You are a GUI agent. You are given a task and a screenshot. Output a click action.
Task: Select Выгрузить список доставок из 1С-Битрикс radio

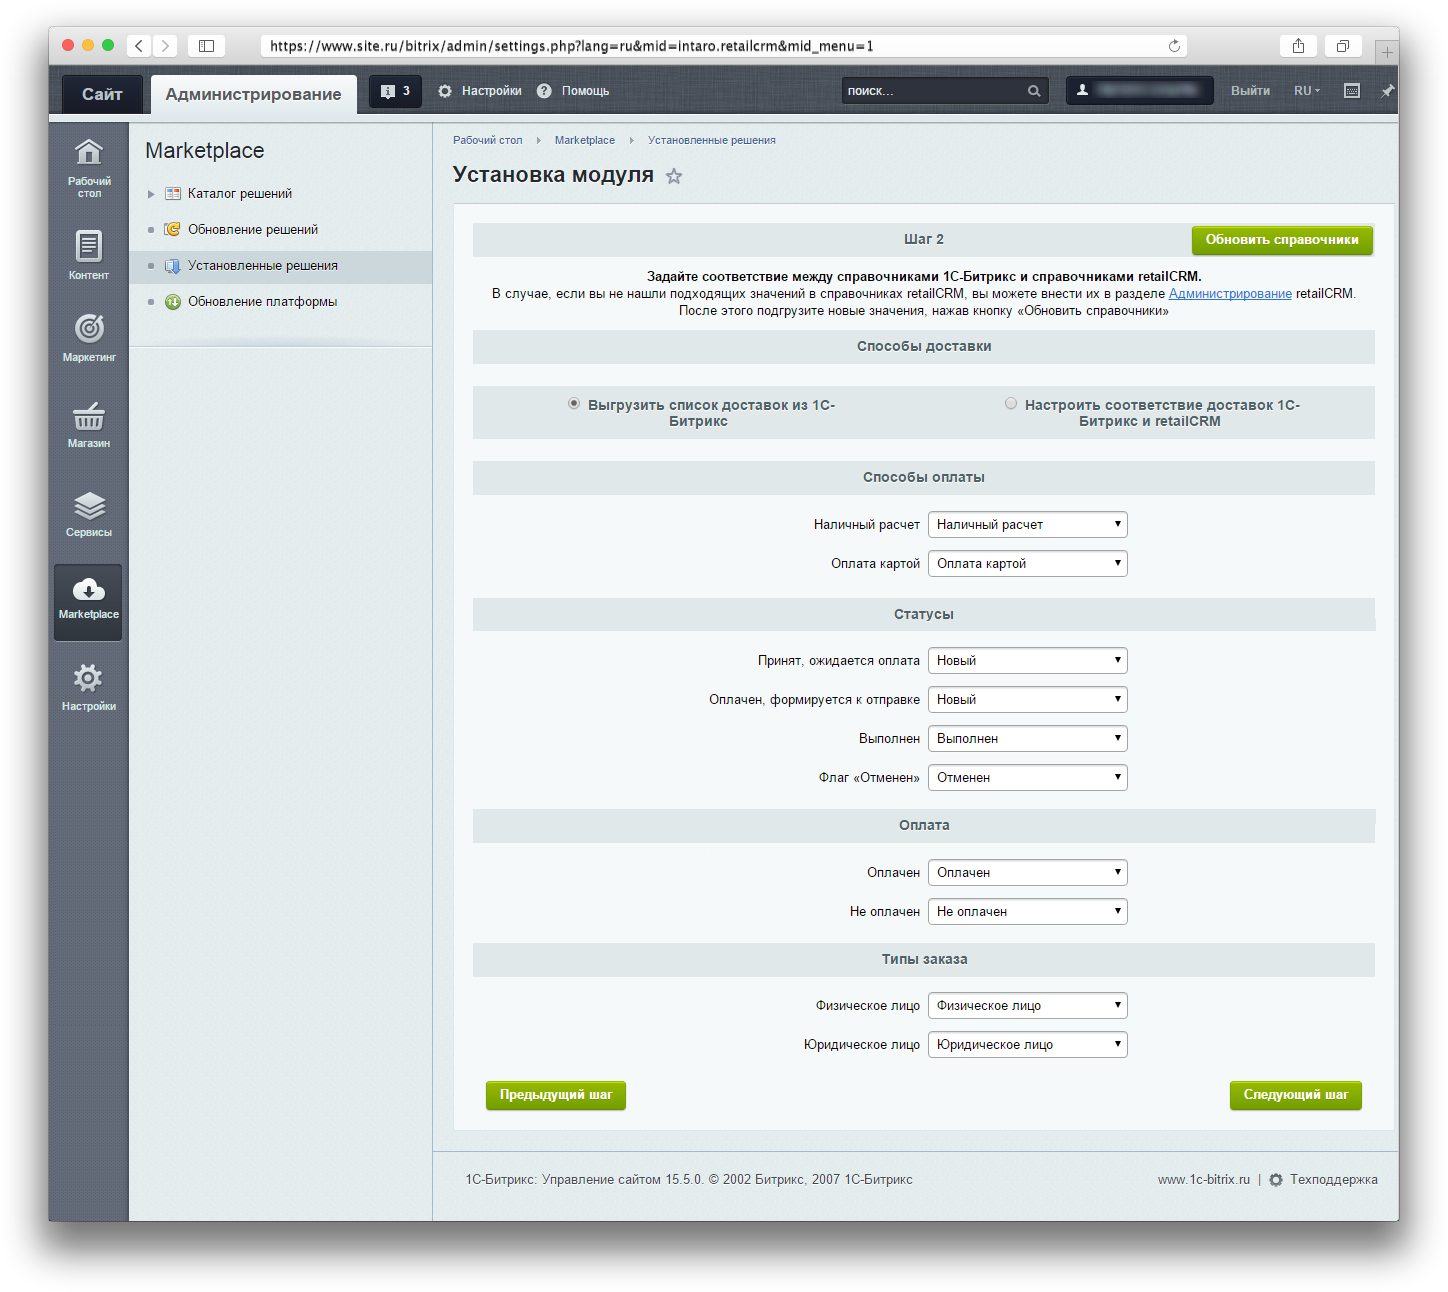[574, 404]
